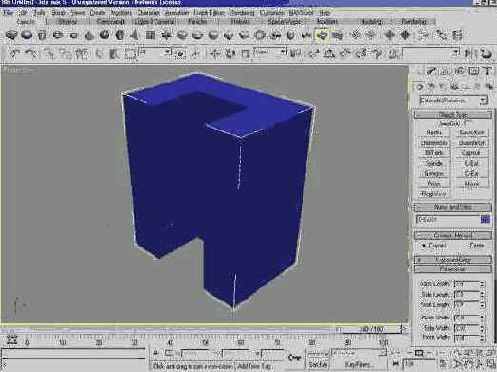Viewport: 497px width, 372px height.
Task: Open the Selected key filter dropdown
Action: tap(359, 353)
